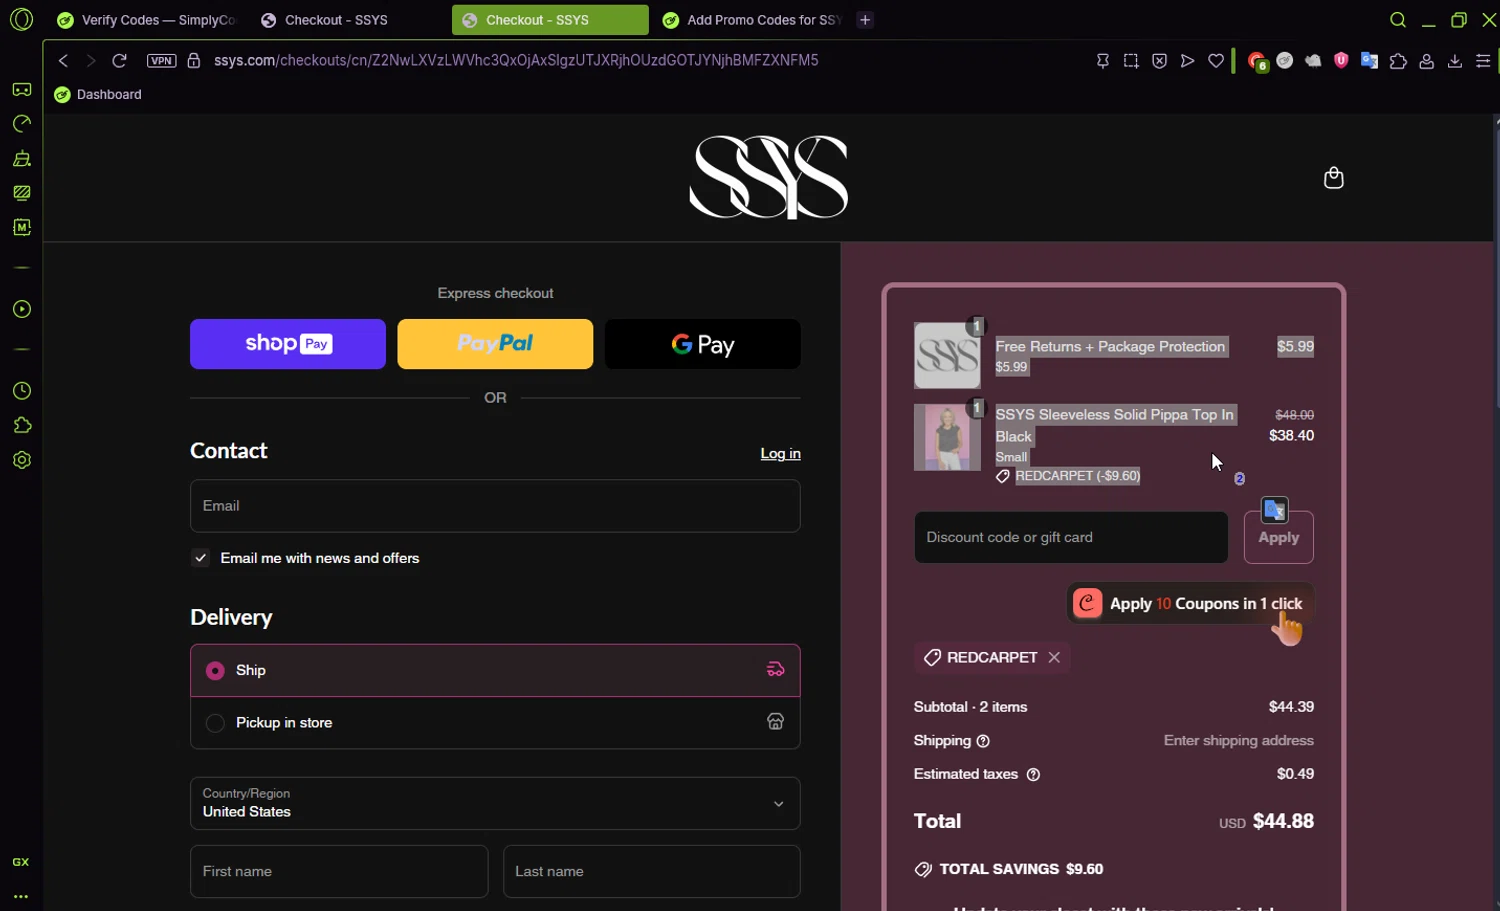Image resolution: width=1500 pixels, height=911 pixels.
Task: Take a snapshot with the capture icon
Action: tap(1131, 61)
